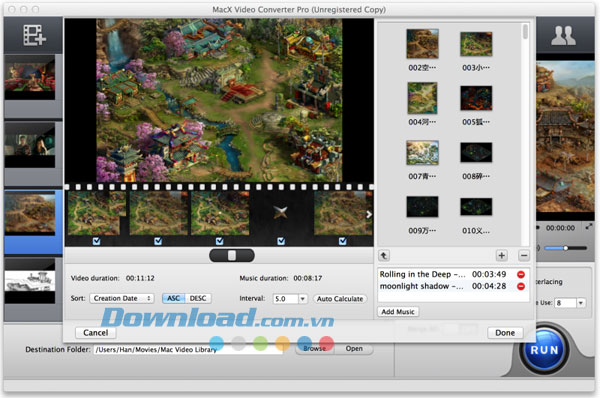Click the first filmstrip frame

(97, 213)
